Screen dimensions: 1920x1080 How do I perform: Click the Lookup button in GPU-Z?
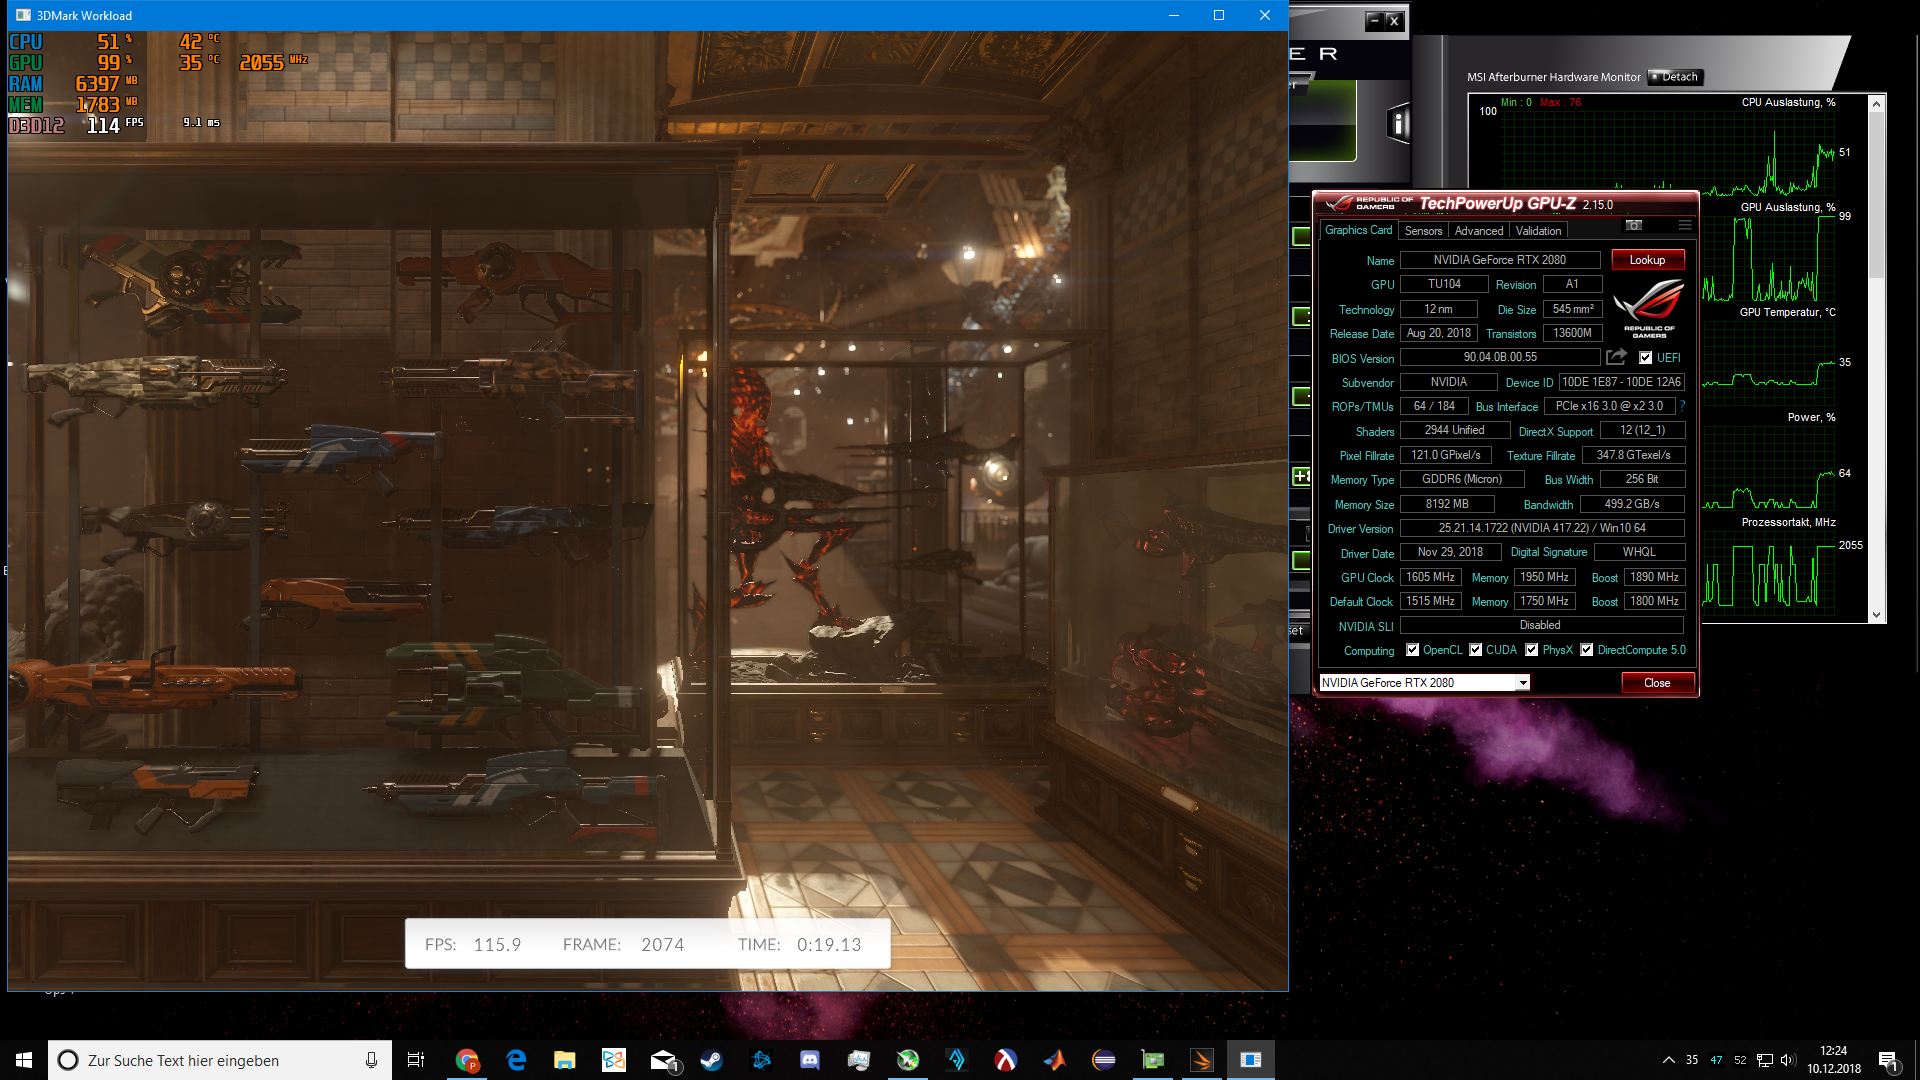(1647, 260)
